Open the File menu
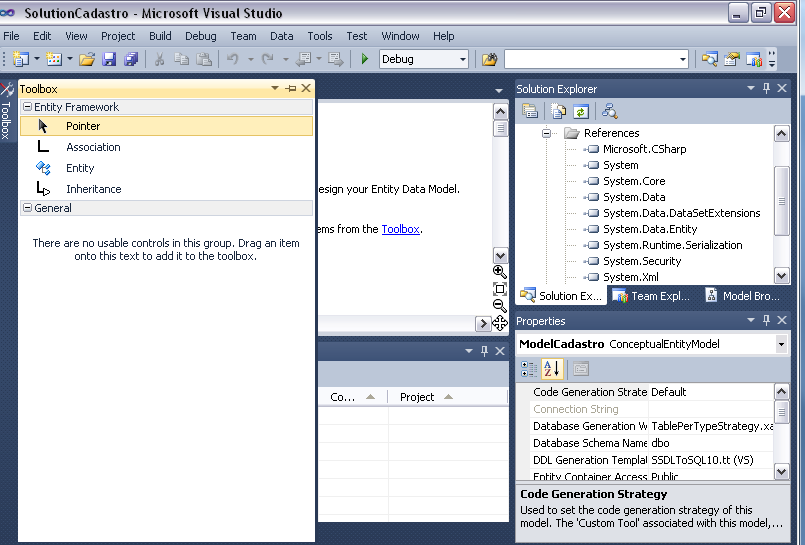 point(11,36)
